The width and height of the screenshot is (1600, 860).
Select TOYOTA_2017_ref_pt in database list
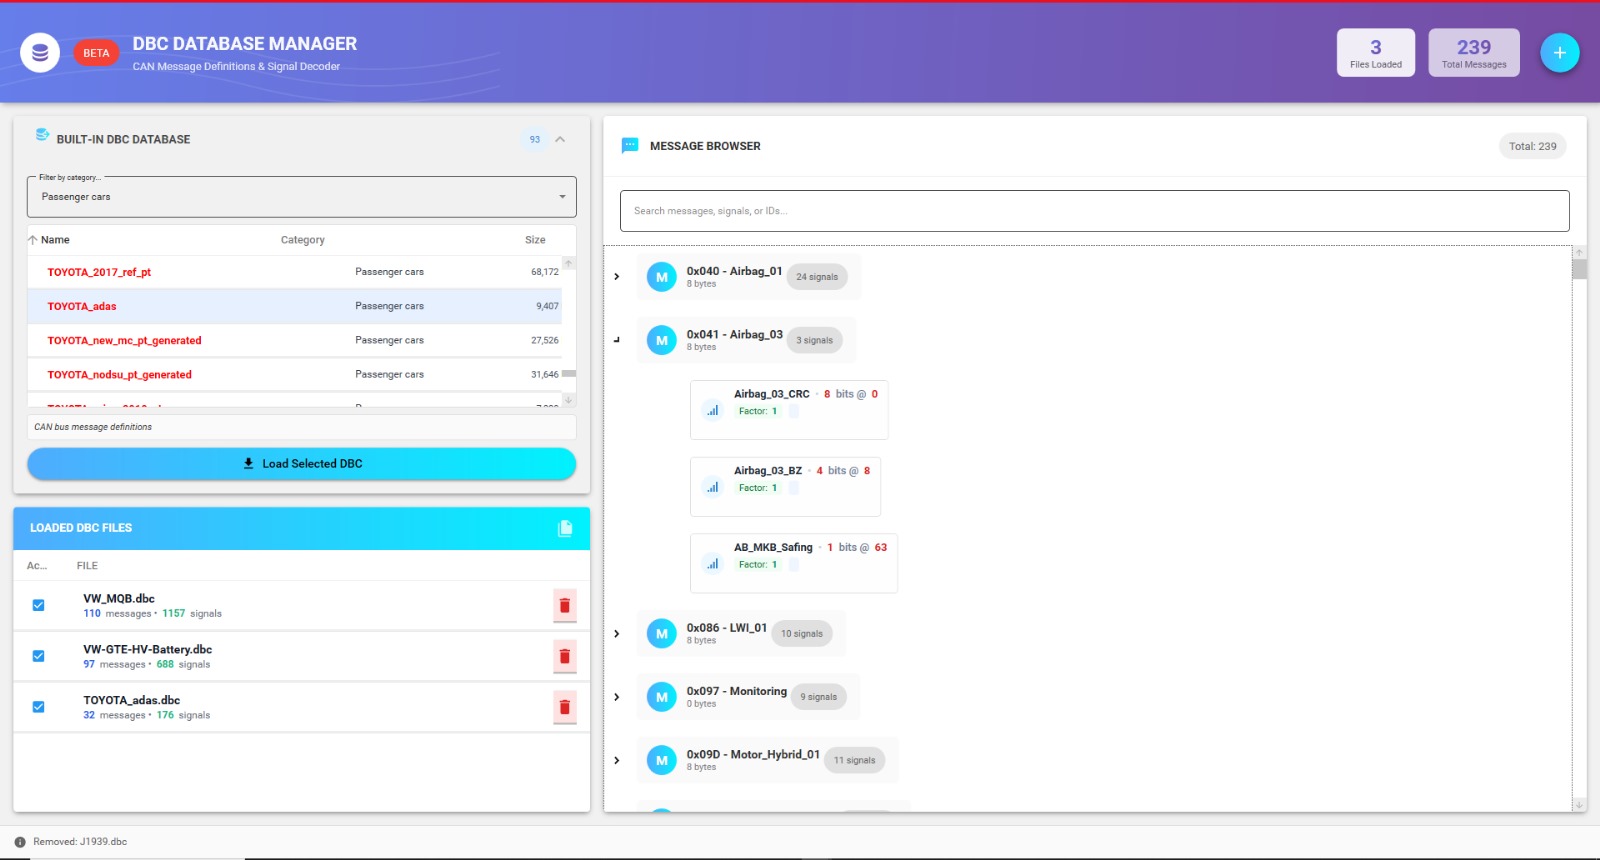(x=99, y=272)
